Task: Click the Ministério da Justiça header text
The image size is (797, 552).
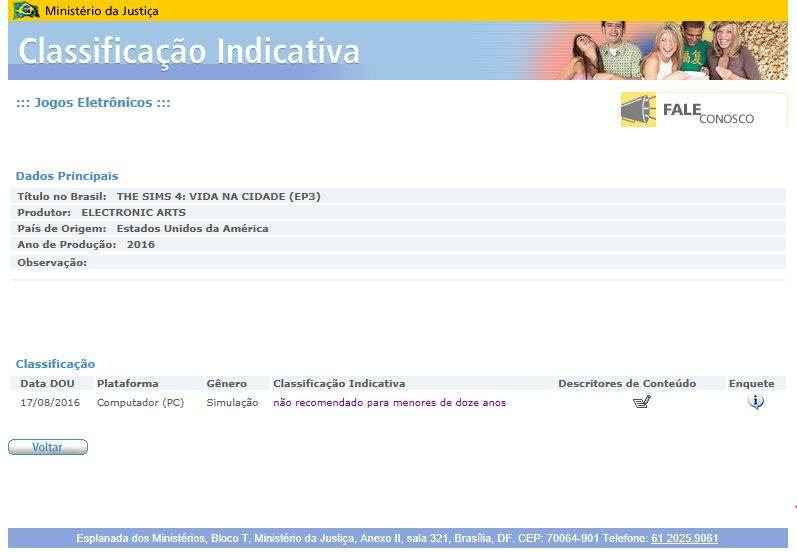Action: coord(101,11)
